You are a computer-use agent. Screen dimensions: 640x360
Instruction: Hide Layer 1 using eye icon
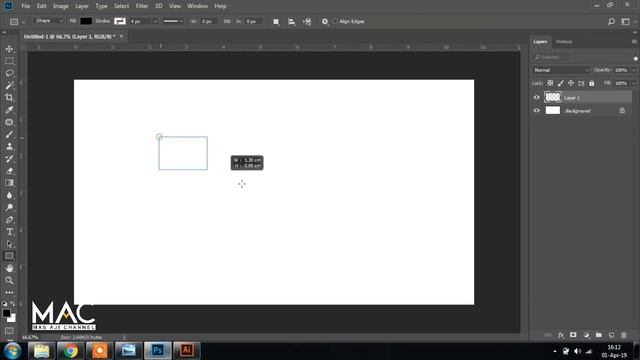537,98
